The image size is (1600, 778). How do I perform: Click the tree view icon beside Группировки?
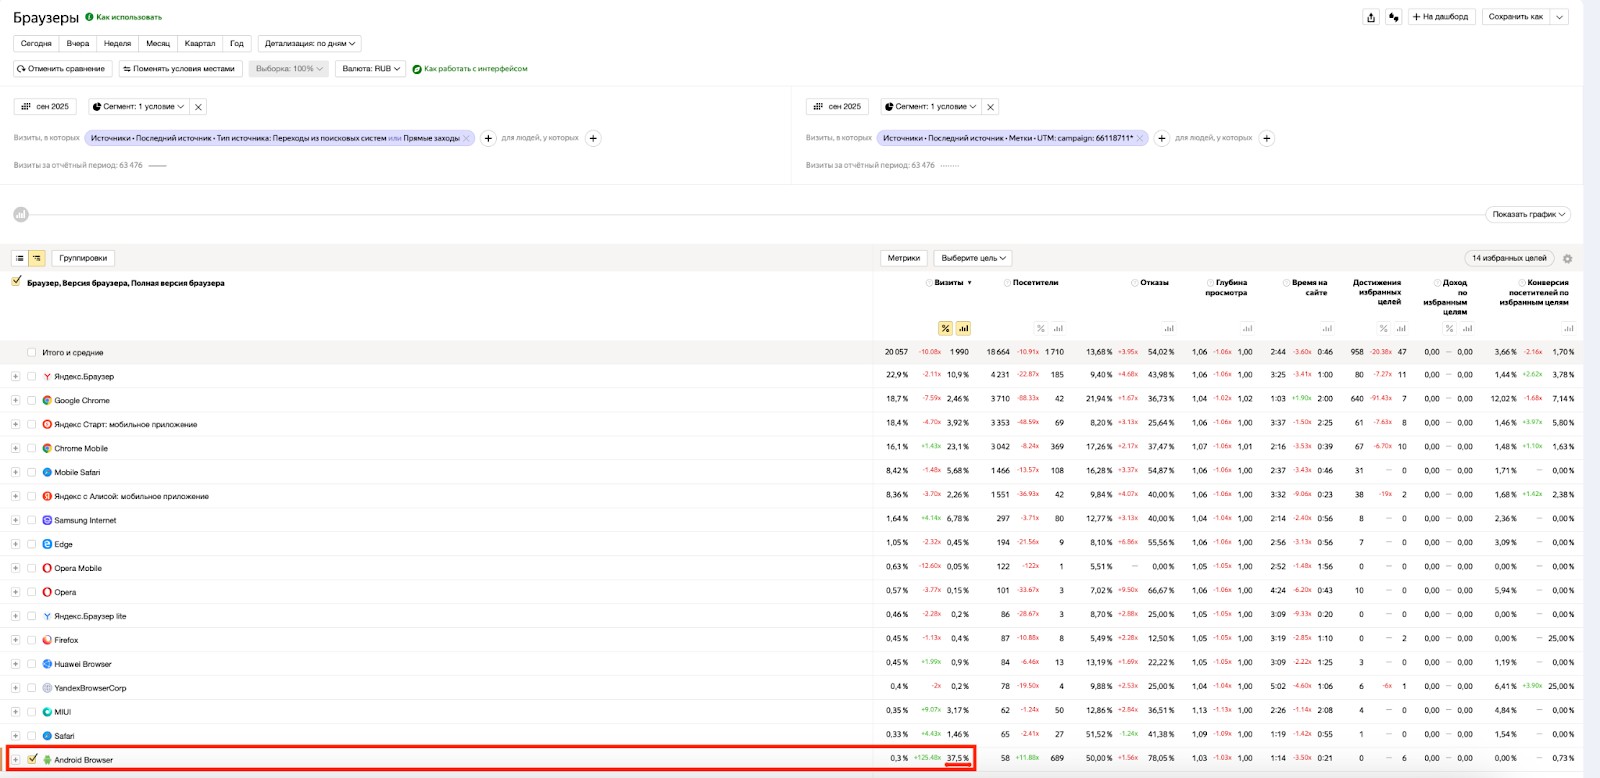pos(37,258)
